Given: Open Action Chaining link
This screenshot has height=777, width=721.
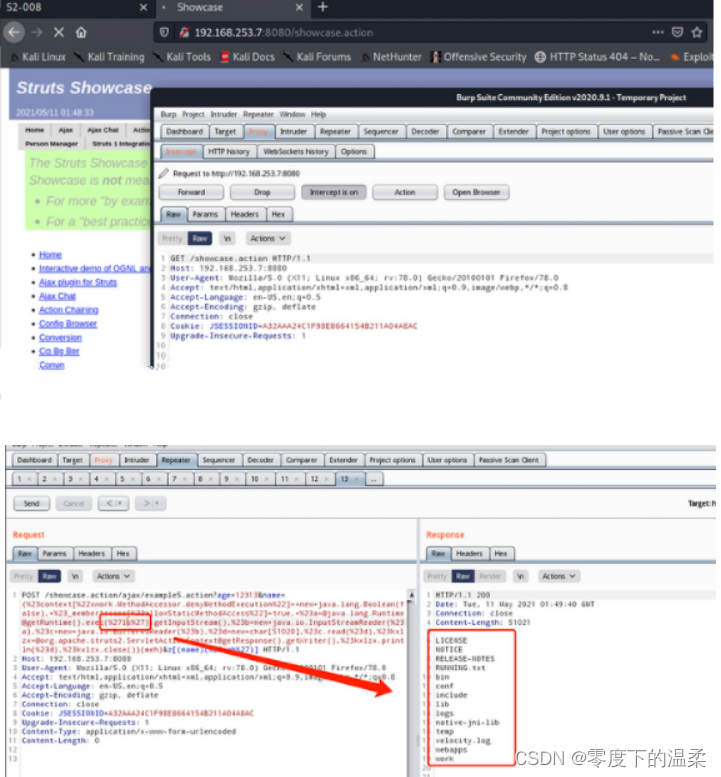Looking at the screenshot, I should tap(68, 310).
